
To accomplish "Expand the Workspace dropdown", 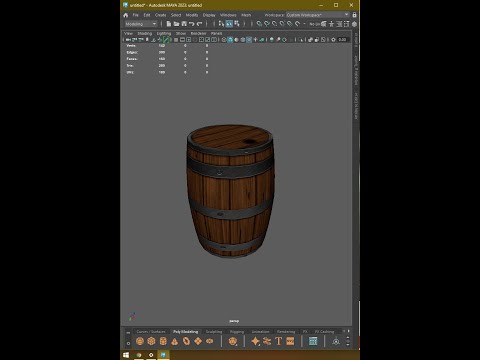I will [x=318, y=15].
